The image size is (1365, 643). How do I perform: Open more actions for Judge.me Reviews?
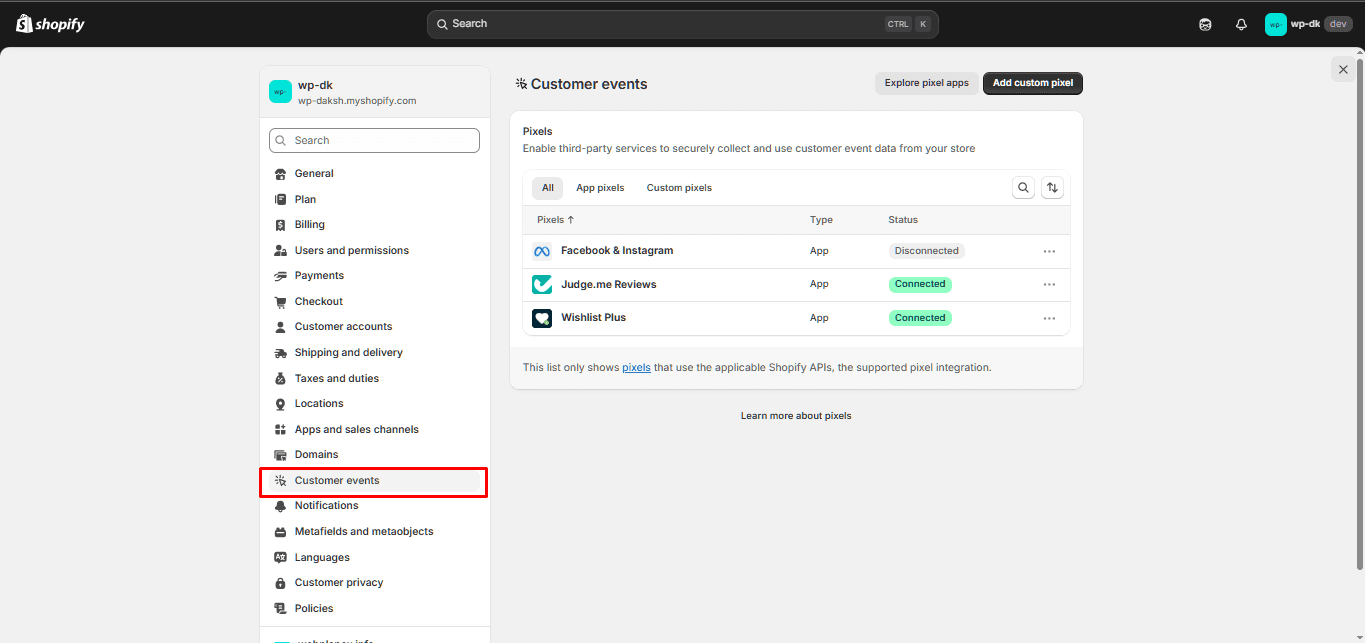(1049, 284)
